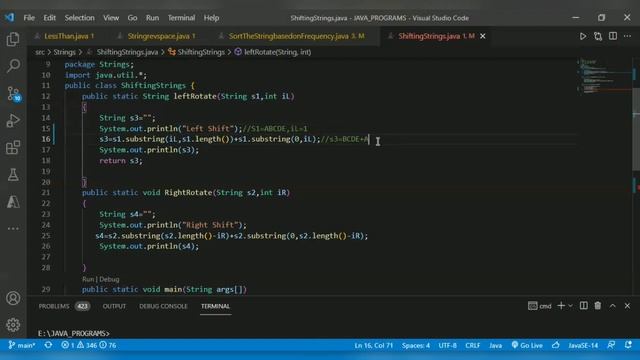Select the cmd terminal label

coord(540,306)
